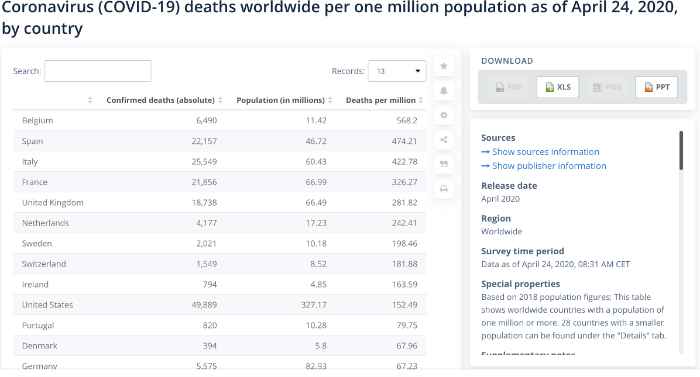Sort by the country name column arrows
The width and height of the screenshot is (700, 377).
[x=90, y=100]
